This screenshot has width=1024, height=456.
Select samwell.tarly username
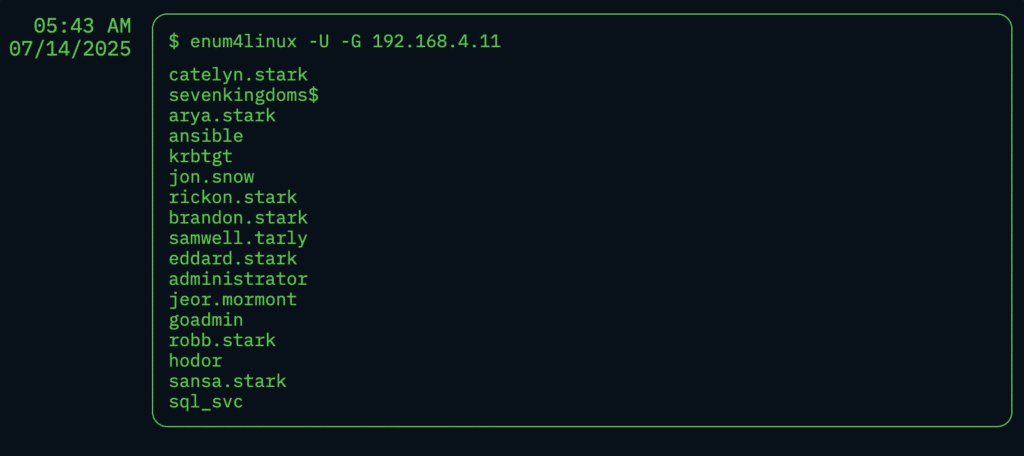point(238,238)
